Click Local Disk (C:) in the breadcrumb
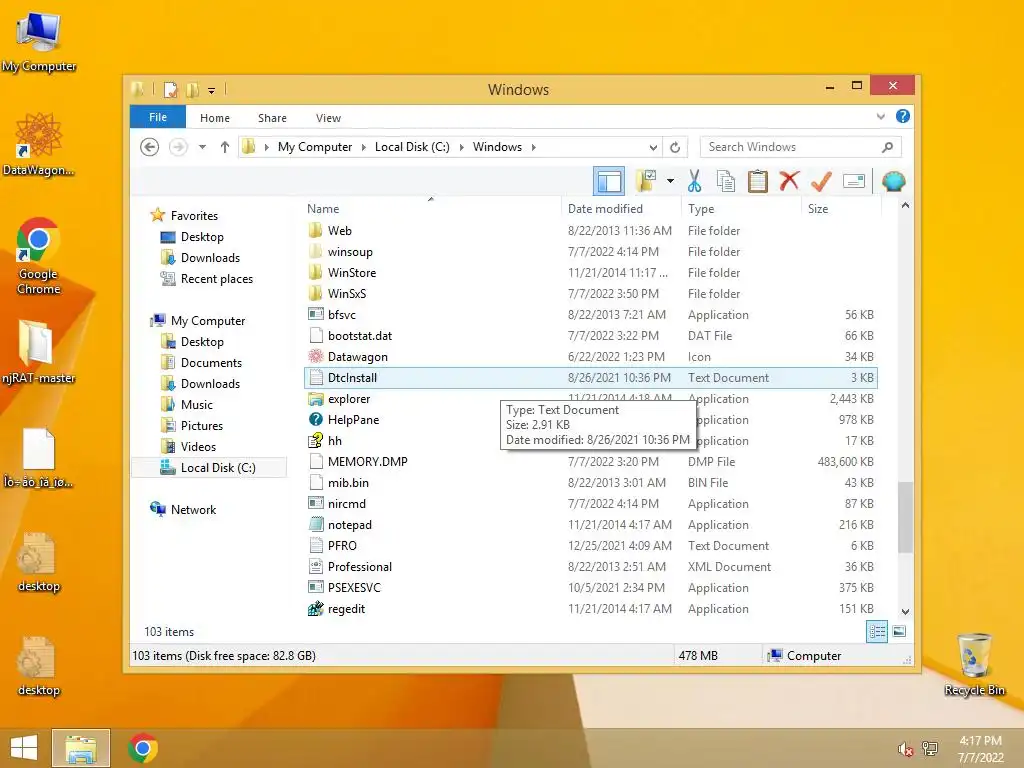The image size is (1024, 768). tap(412, 147)
